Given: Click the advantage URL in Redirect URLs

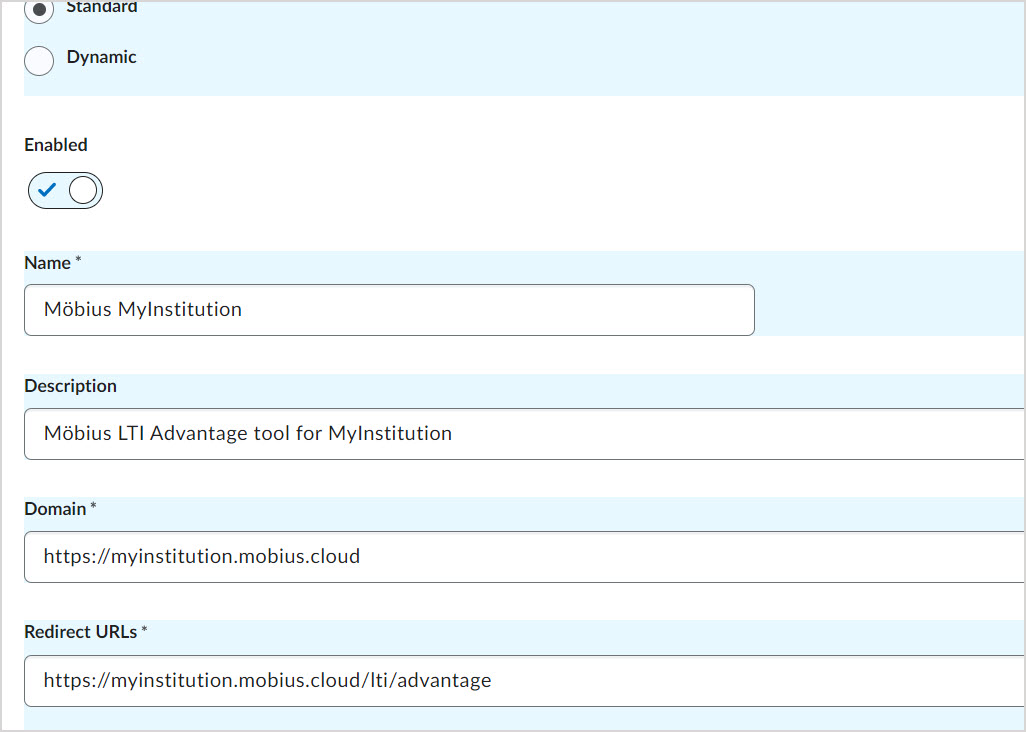Looking at the screenshot, I should click(x=266, y=680).
